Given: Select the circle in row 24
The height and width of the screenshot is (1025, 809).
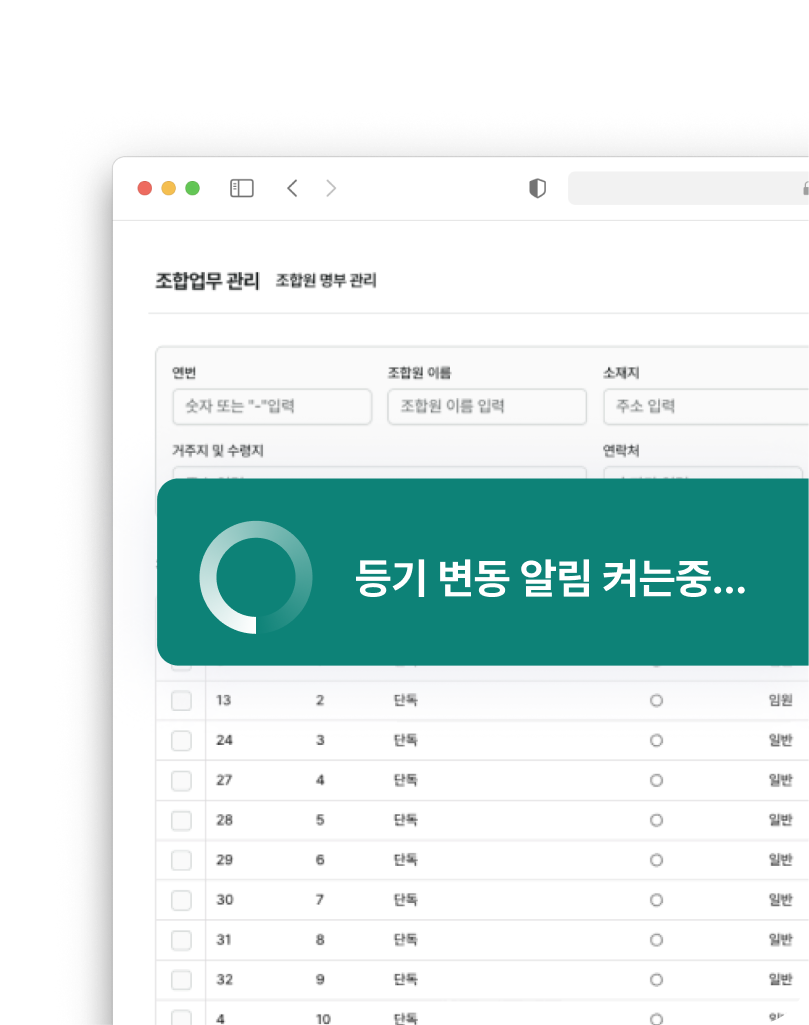Looking at the screenshot, I should (656, 741).
